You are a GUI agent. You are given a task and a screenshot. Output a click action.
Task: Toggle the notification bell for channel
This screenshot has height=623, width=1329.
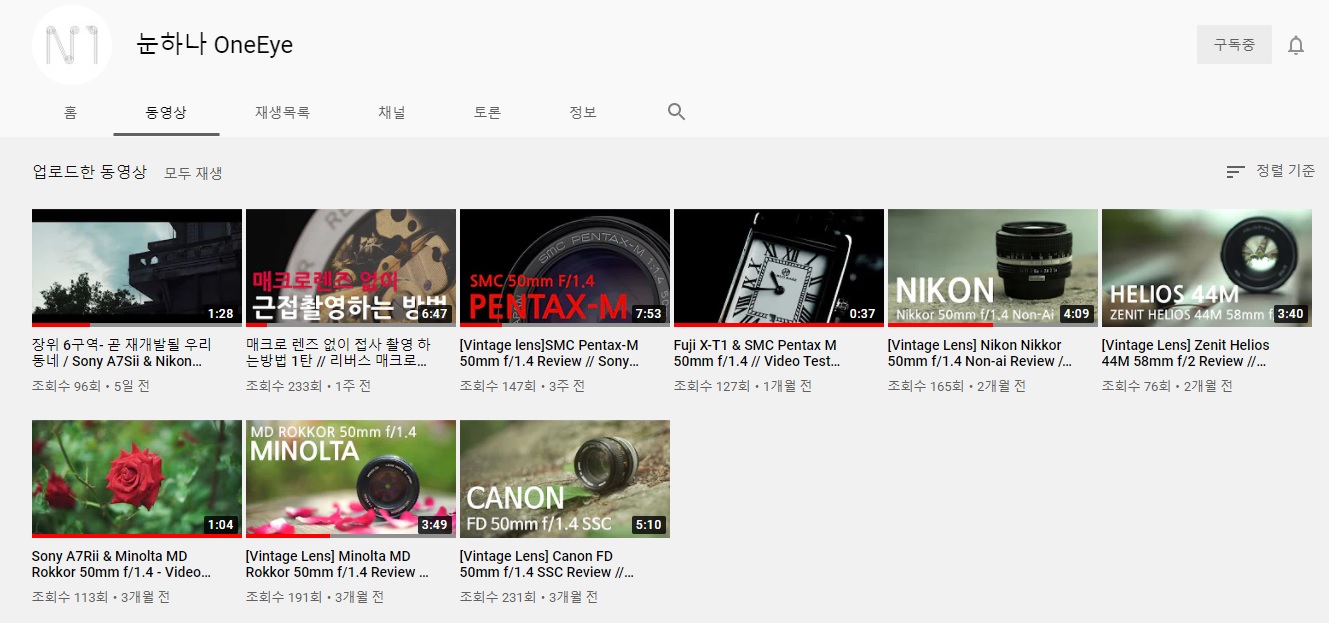point(1296,45)
